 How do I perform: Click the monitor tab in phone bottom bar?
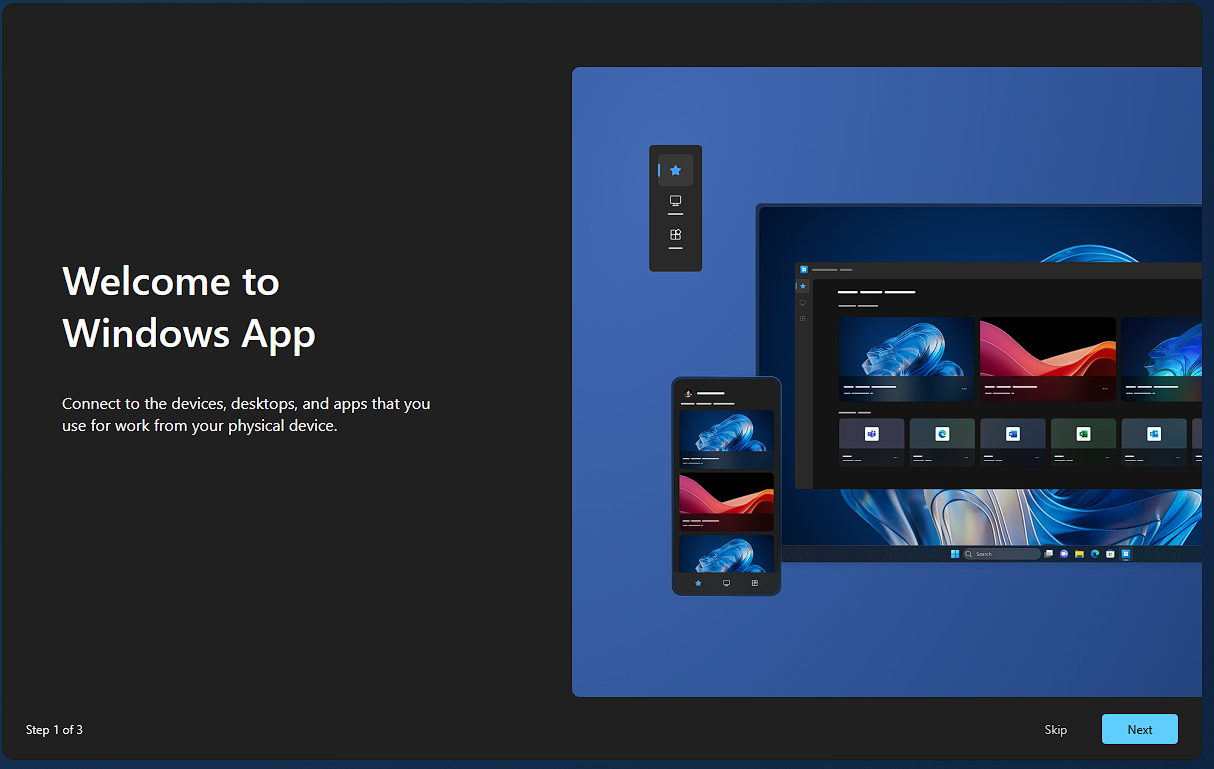726,583
